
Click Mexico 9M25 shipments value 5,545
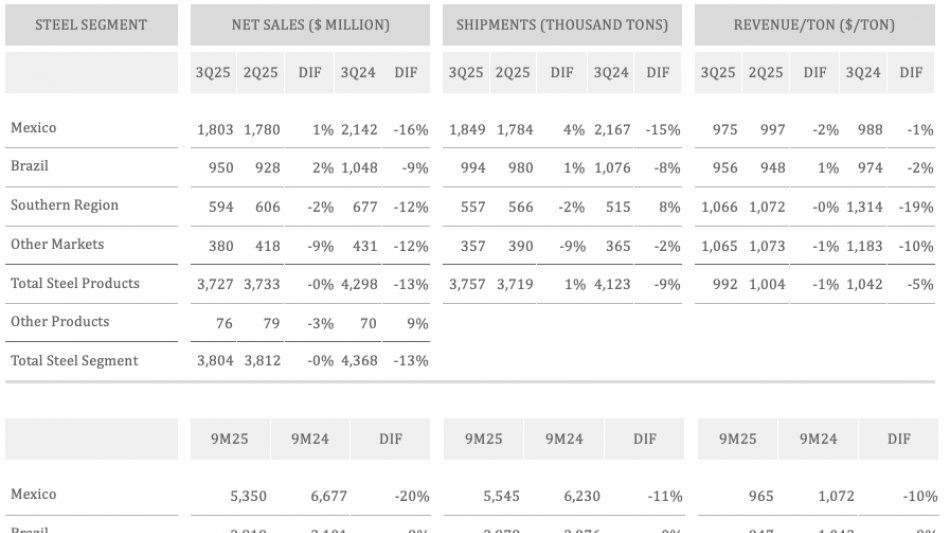[x=502, y=495]
